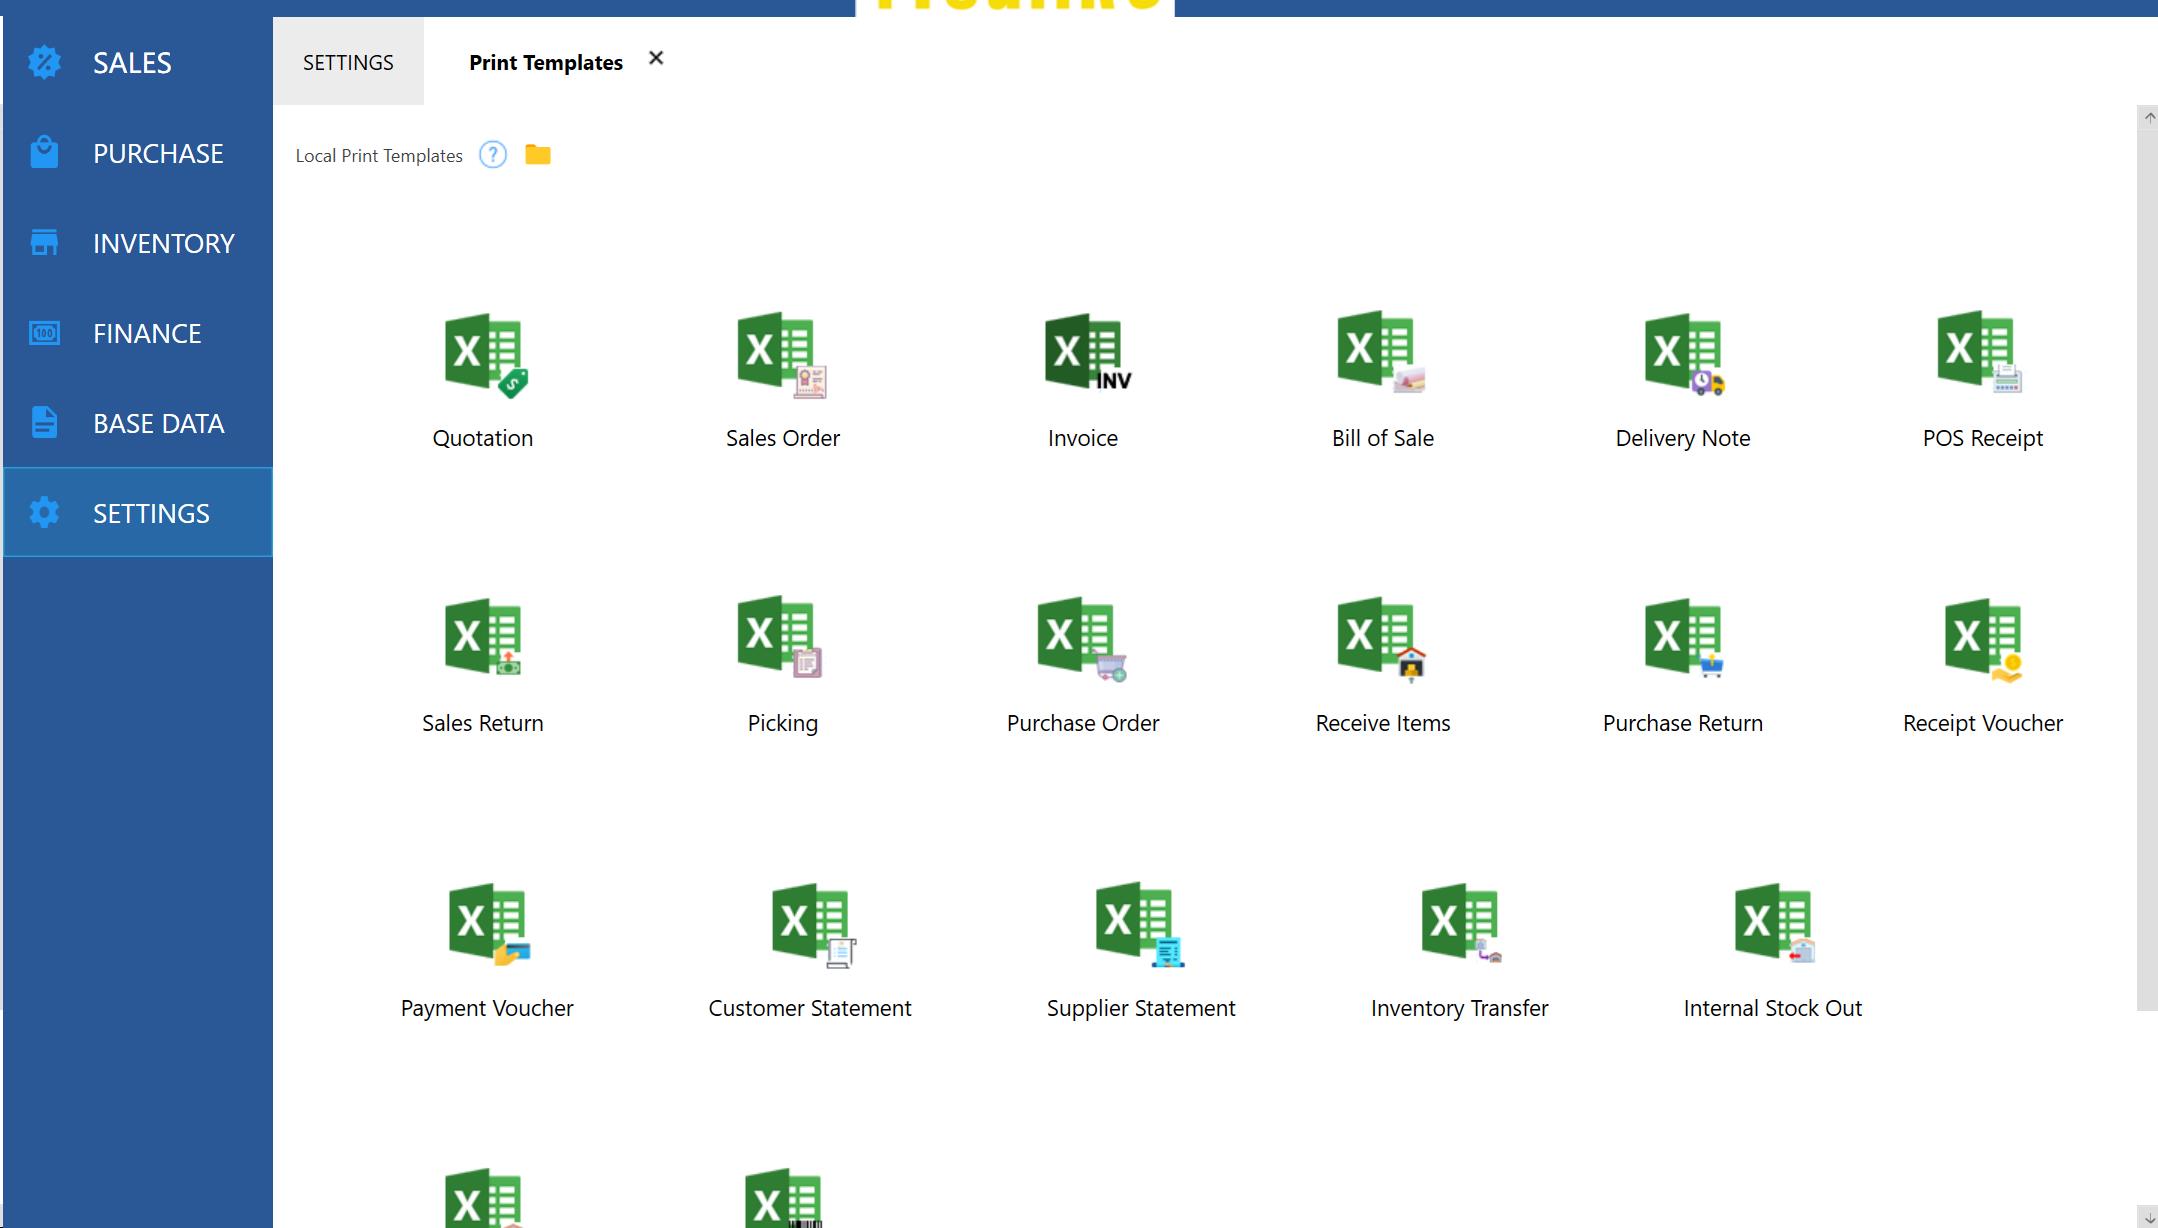Go to SALES in the sidebar

pos(132,63)
